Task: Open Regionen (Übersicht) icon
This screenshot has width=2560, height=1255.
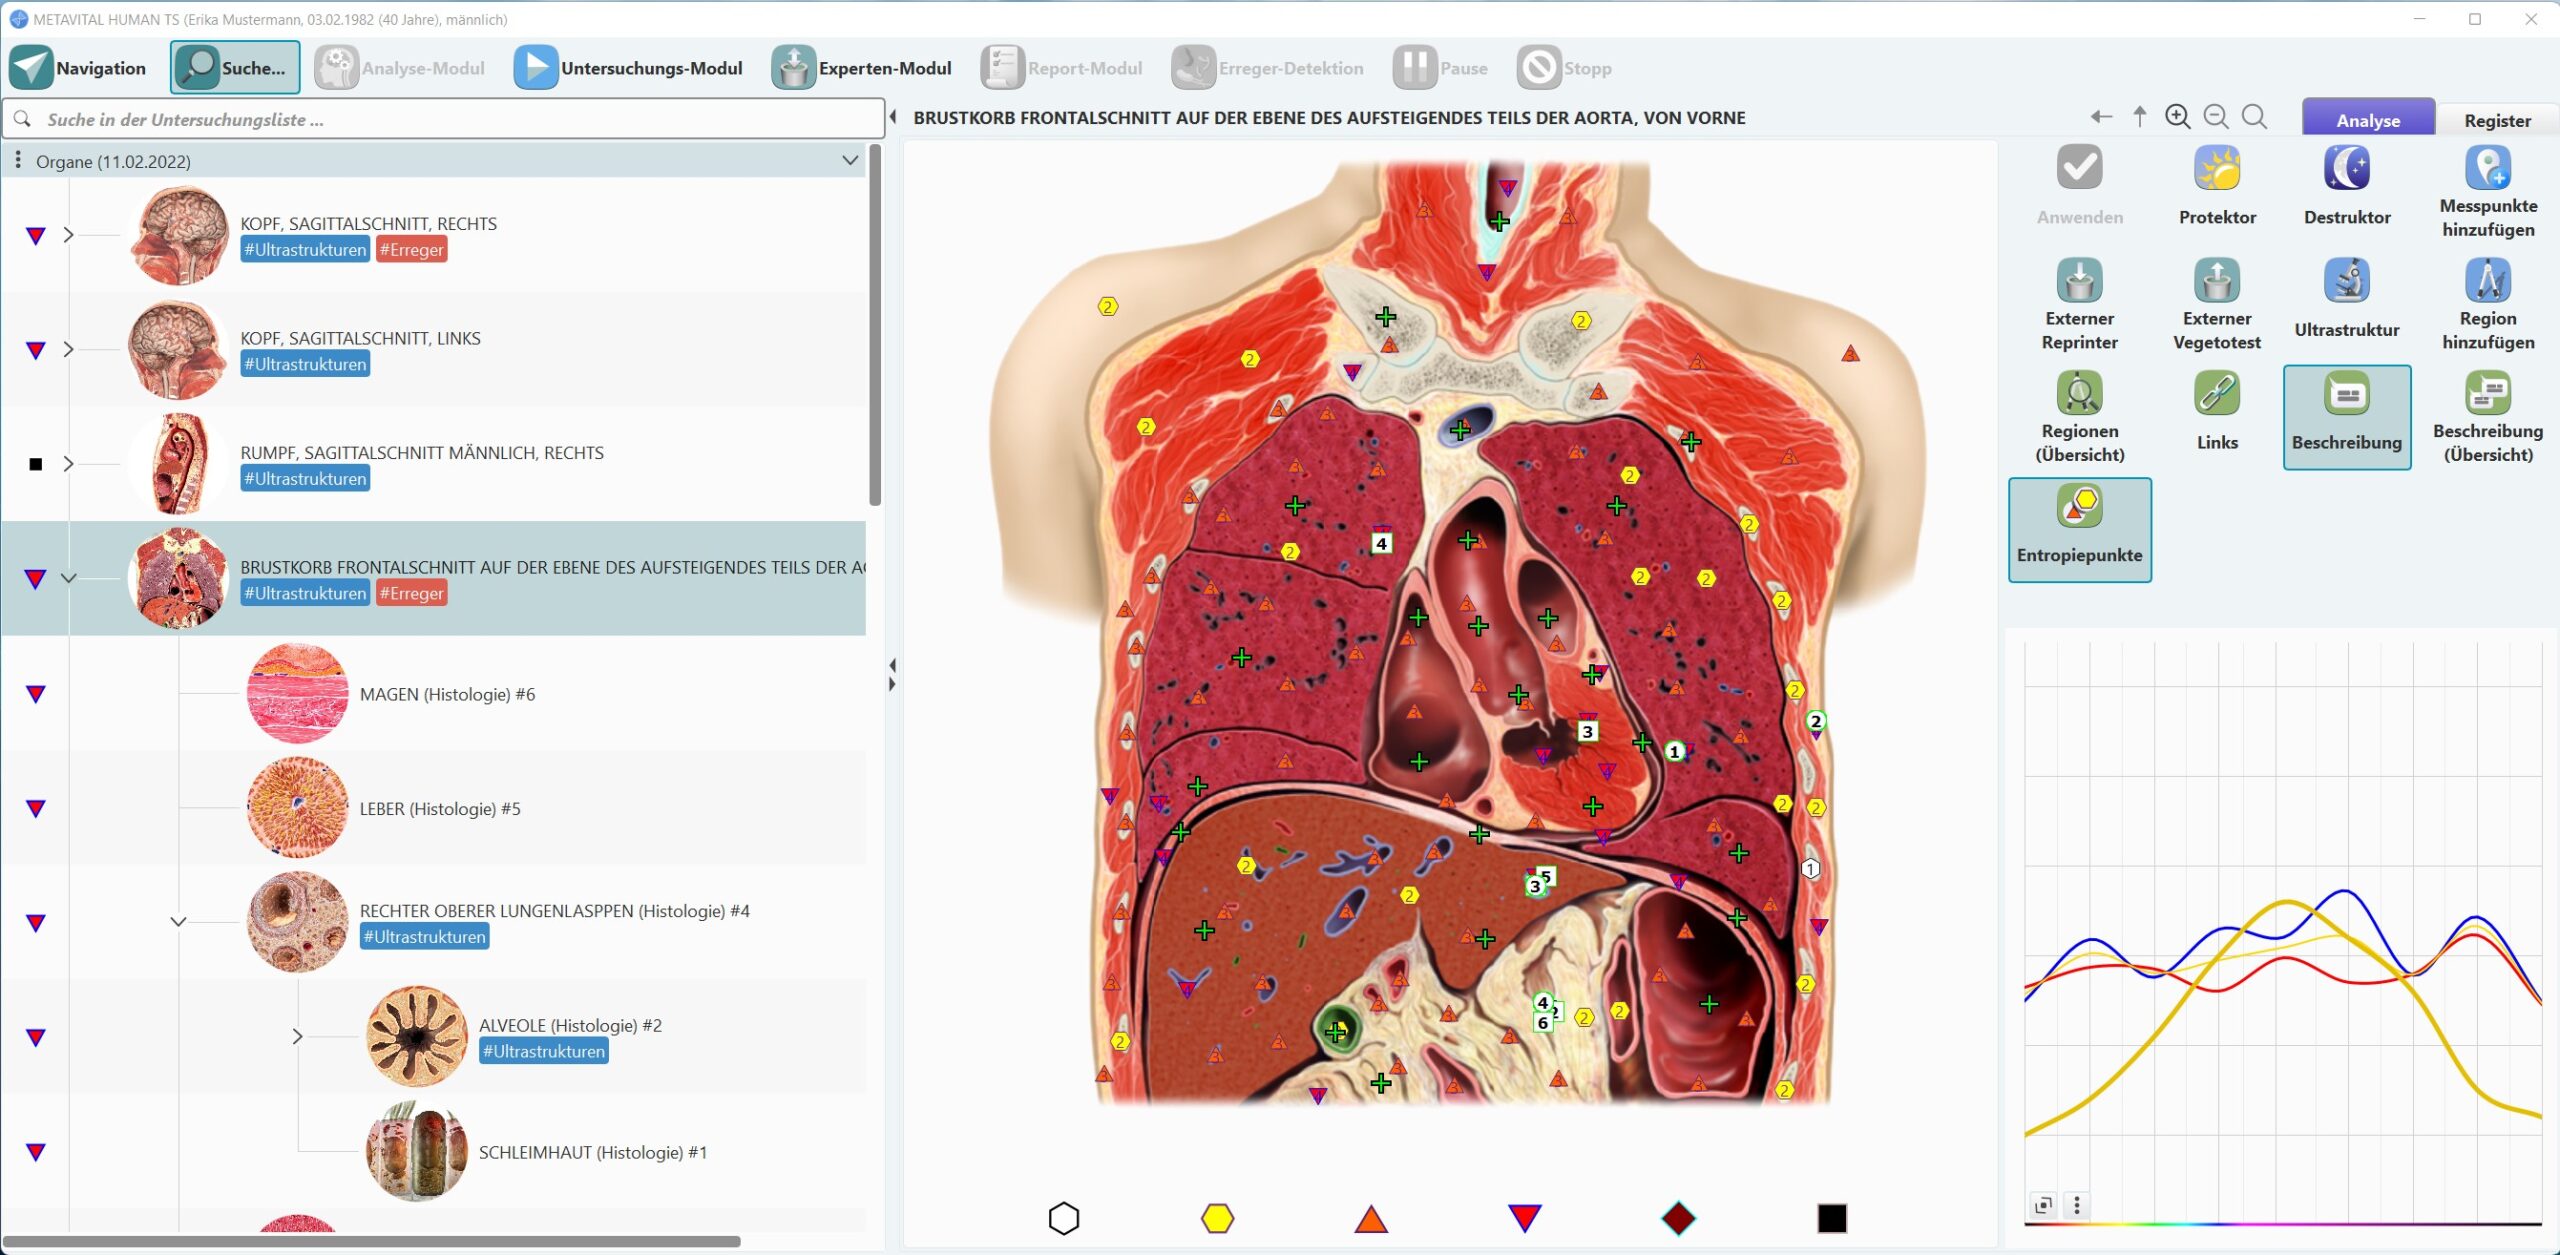Action: [x=2079, y=394]
